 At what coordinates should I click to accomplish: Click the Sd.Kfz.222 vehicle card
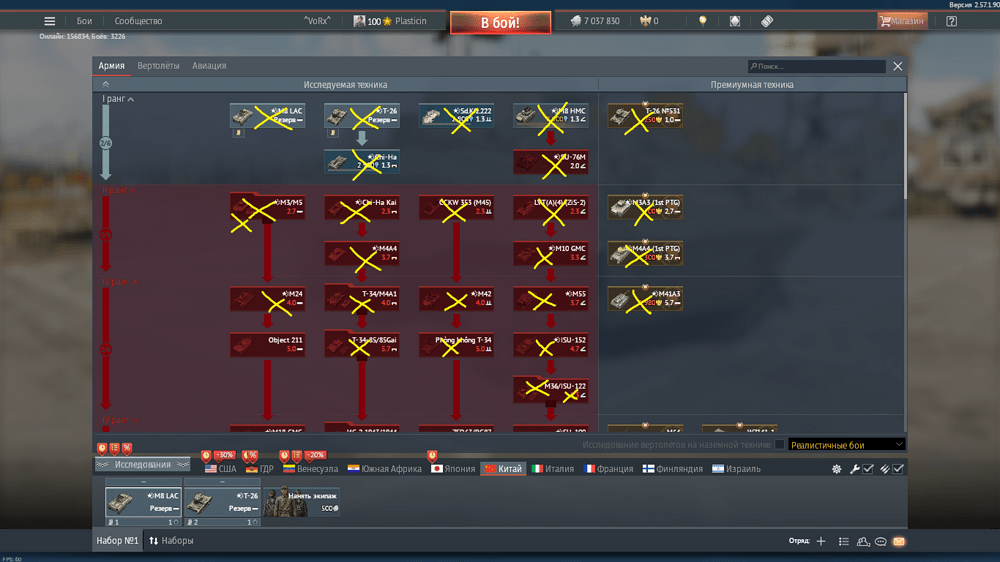click(x=456, y=115)
